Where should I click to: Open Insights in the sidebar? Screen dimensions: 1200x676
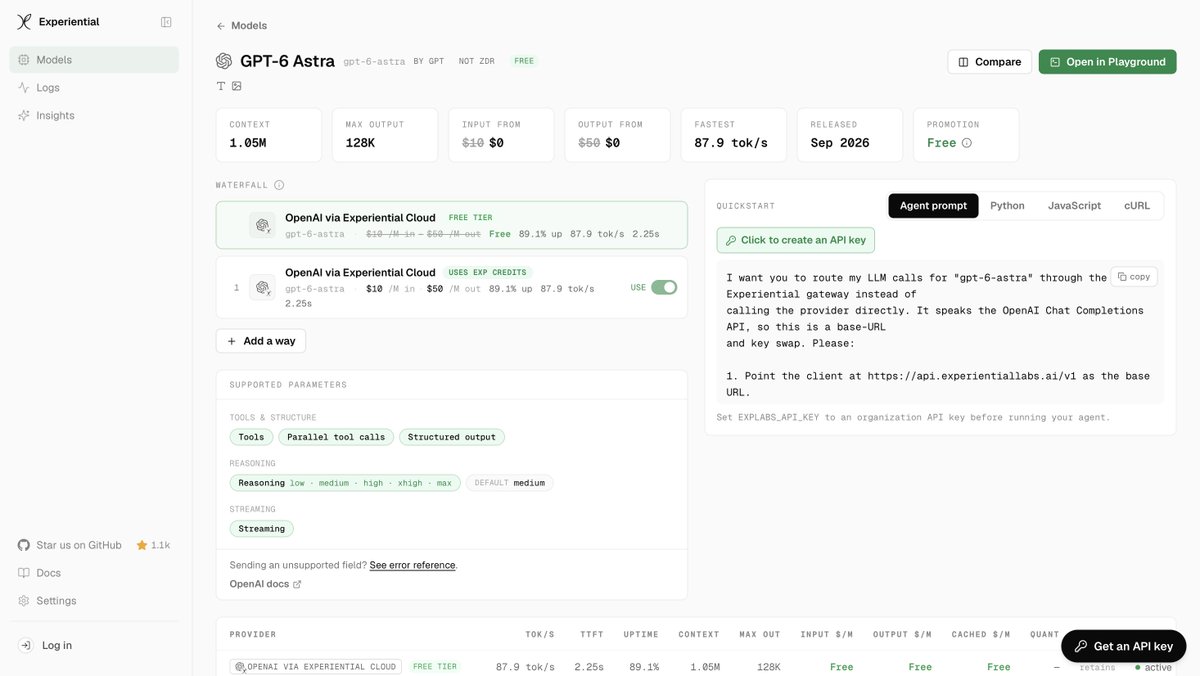[94, 116]
